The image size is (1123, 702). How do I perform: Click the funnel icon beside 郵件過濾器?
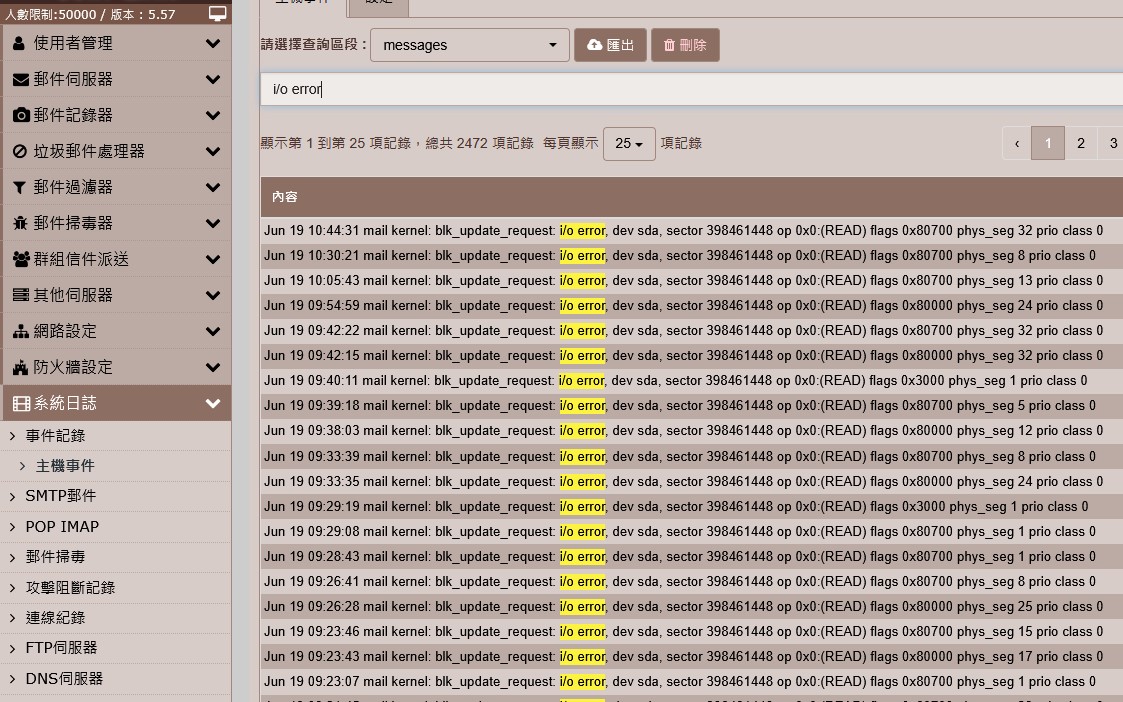coord(20,187)
